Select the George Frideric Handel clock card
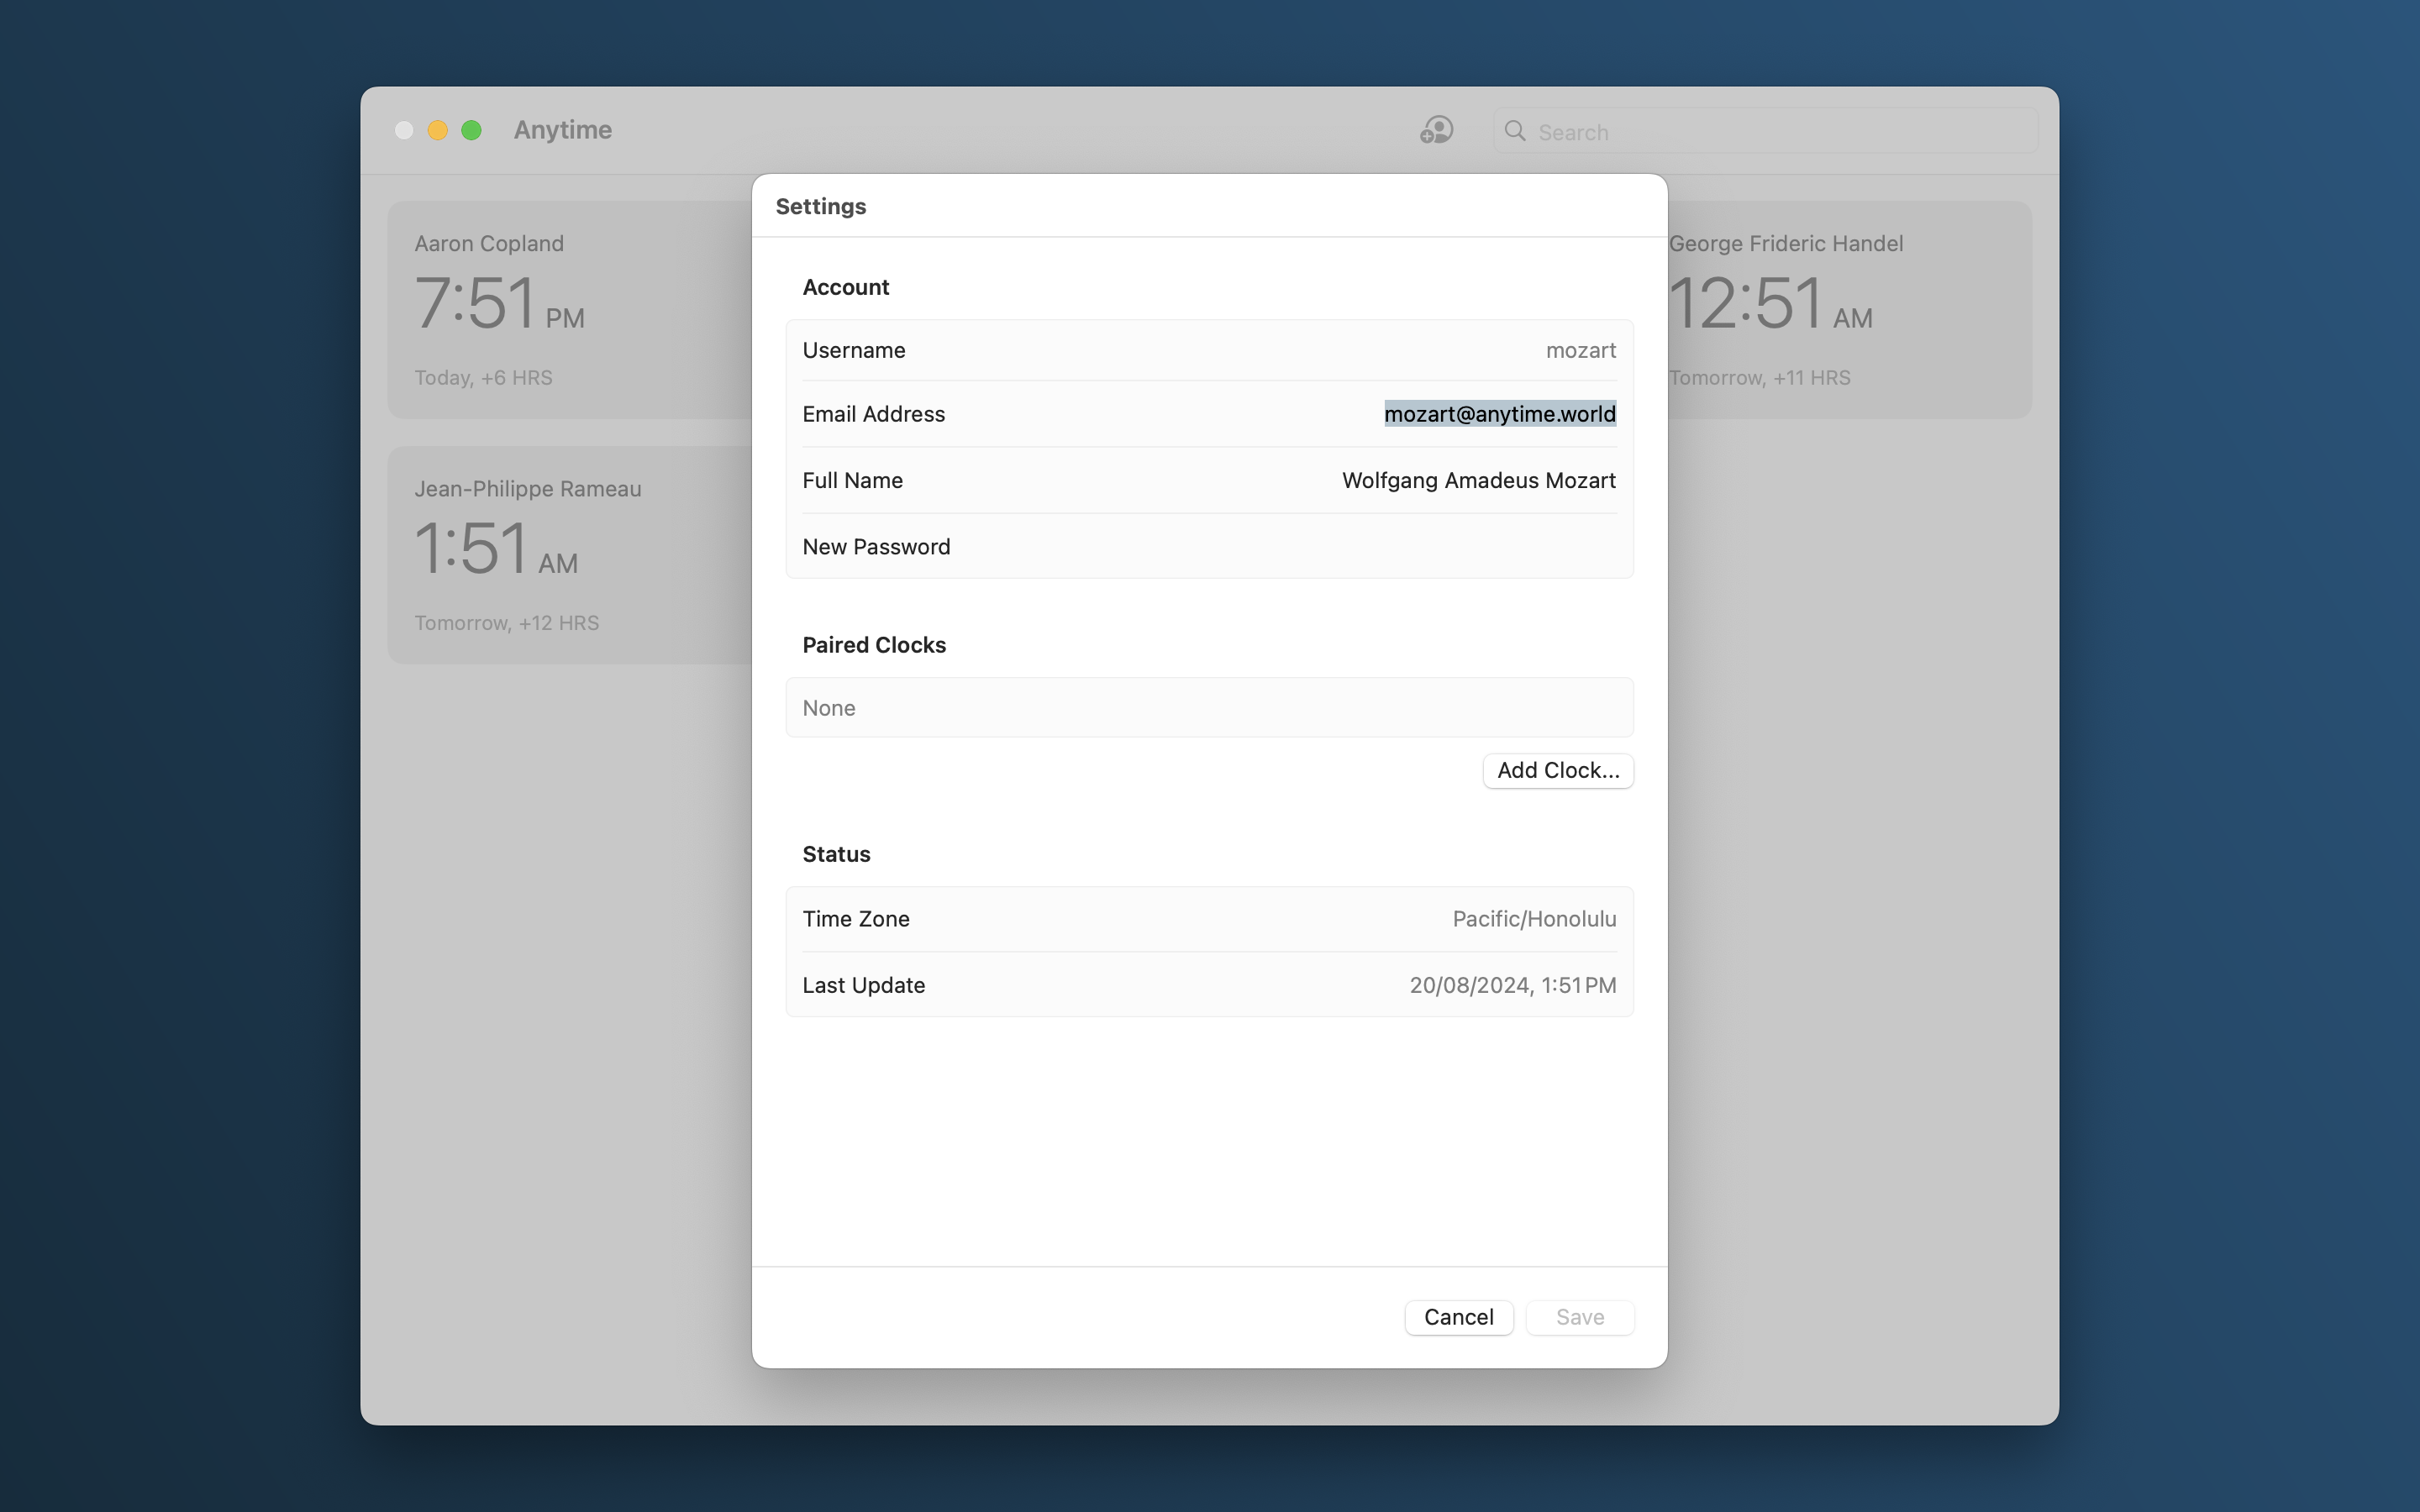Screen dimensions: 2420x1512 click(1849, 310)
